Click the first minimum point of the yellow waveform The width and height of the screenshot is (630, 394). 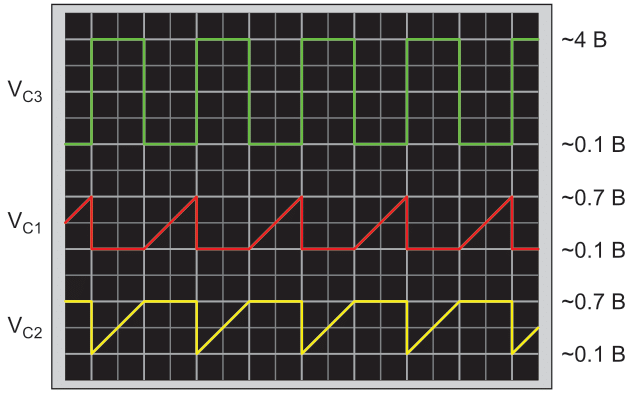(x=92, y=354)
